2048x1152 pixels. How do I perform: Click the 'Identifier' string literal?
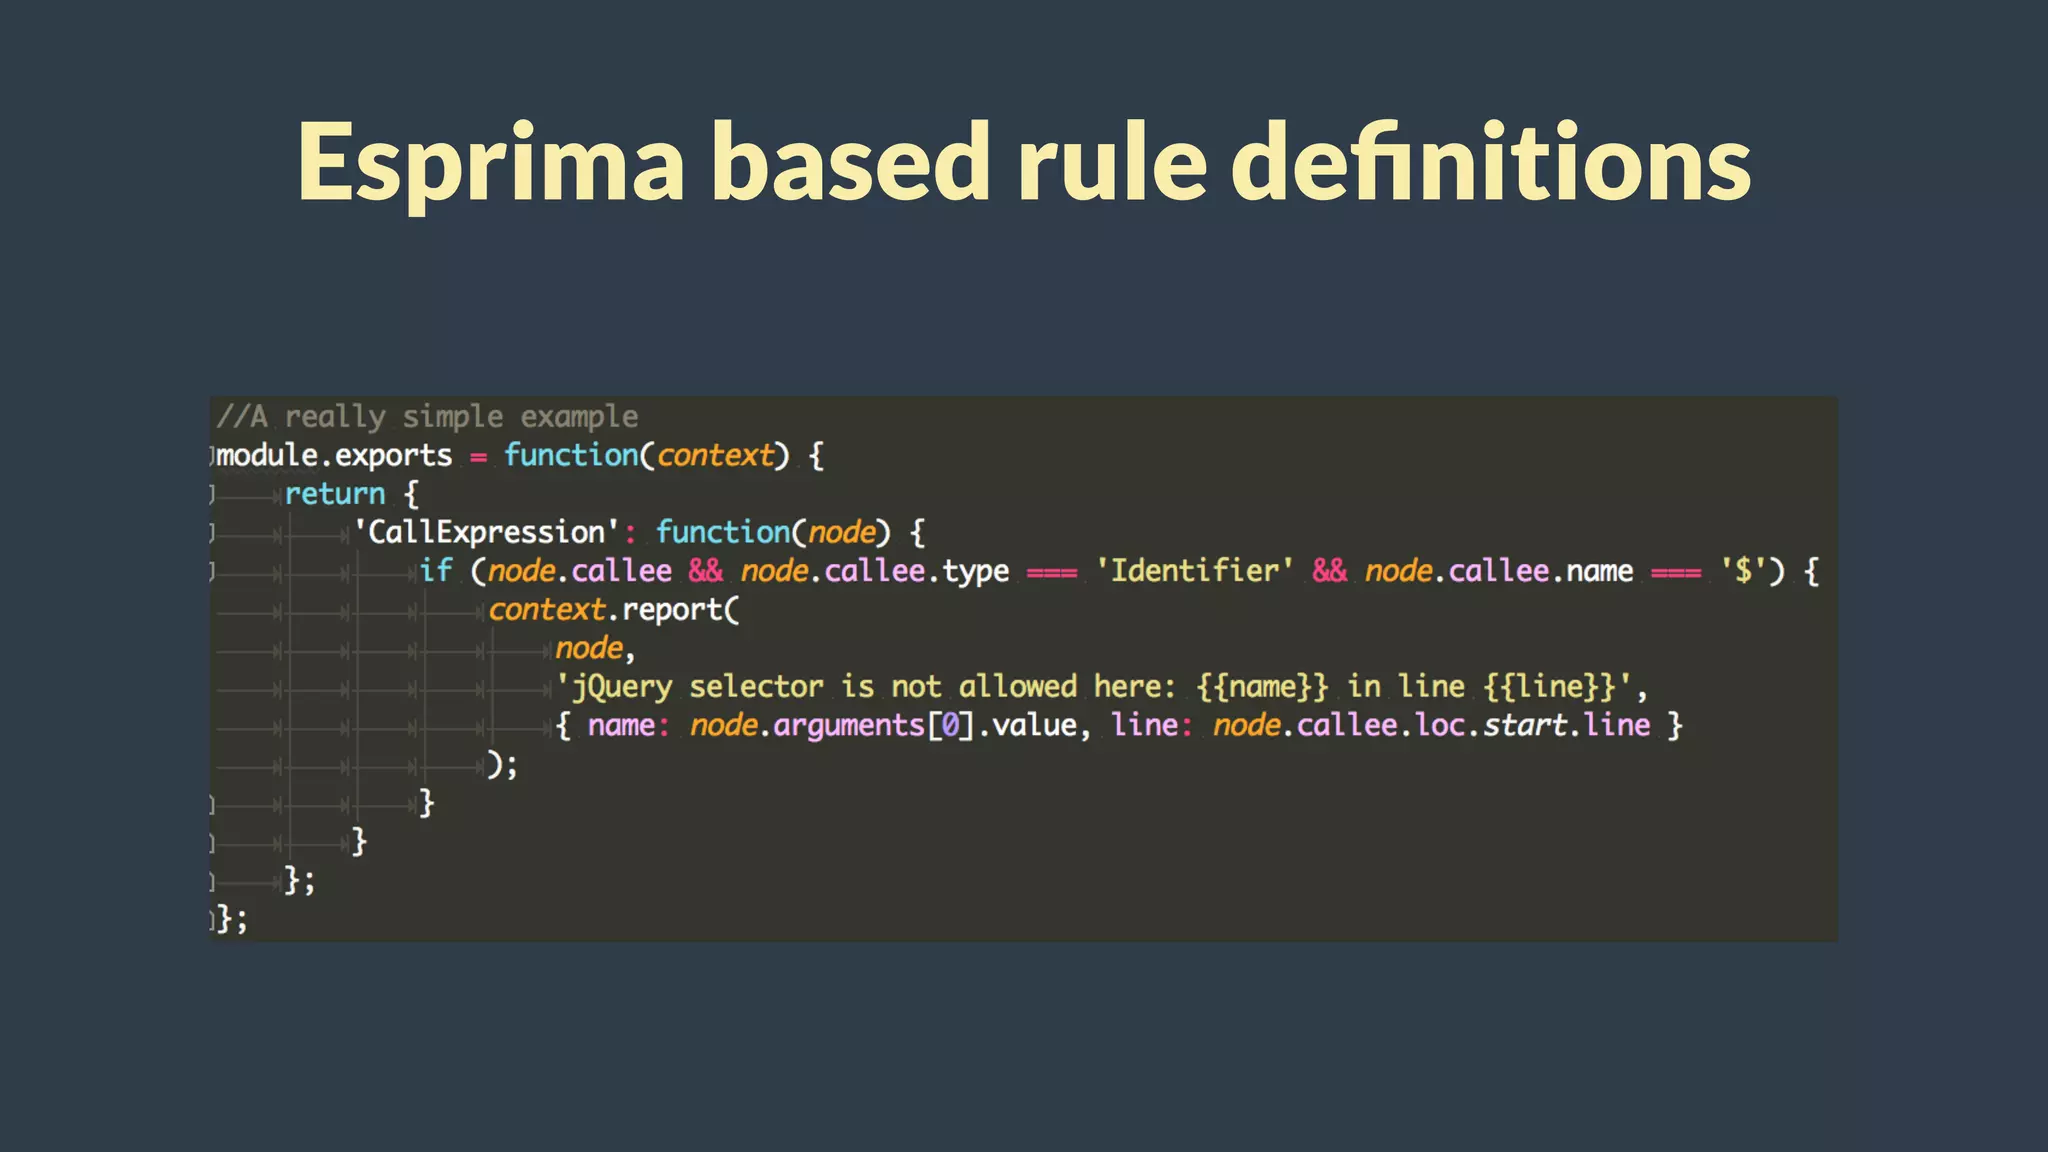coord(1194,571)
